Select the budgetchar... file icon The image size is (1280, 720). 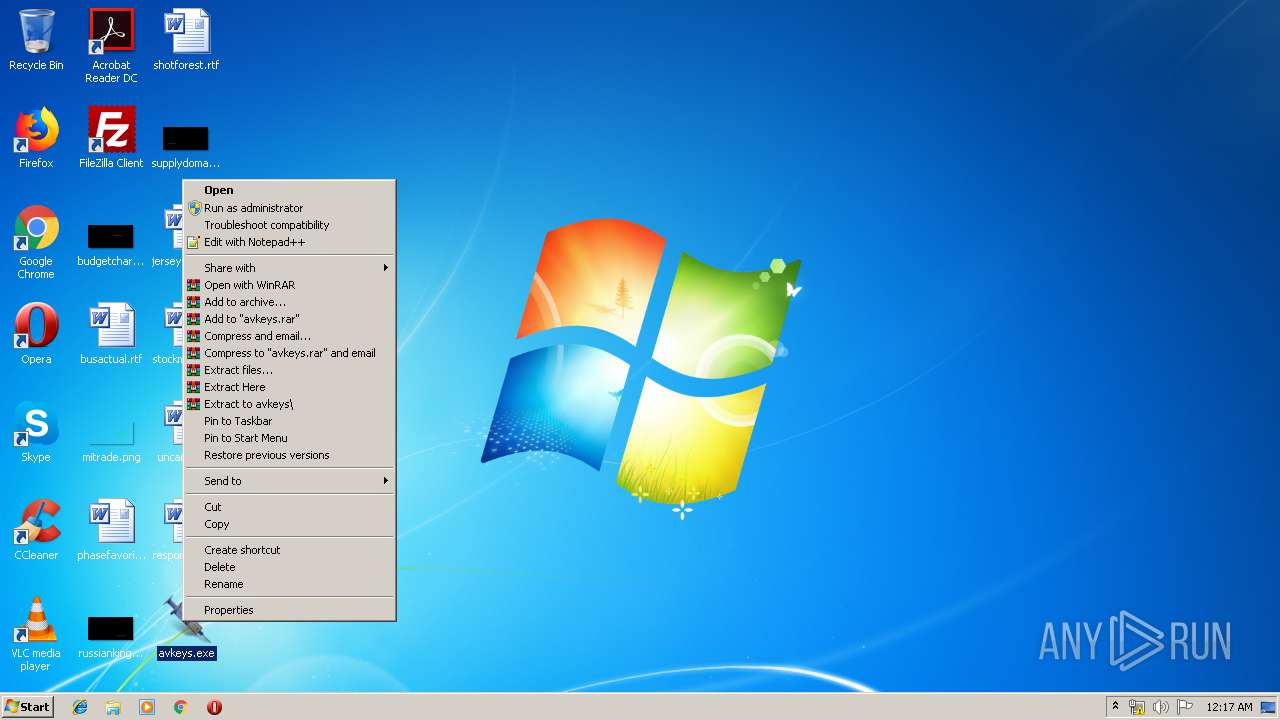[x=111, y=245]
